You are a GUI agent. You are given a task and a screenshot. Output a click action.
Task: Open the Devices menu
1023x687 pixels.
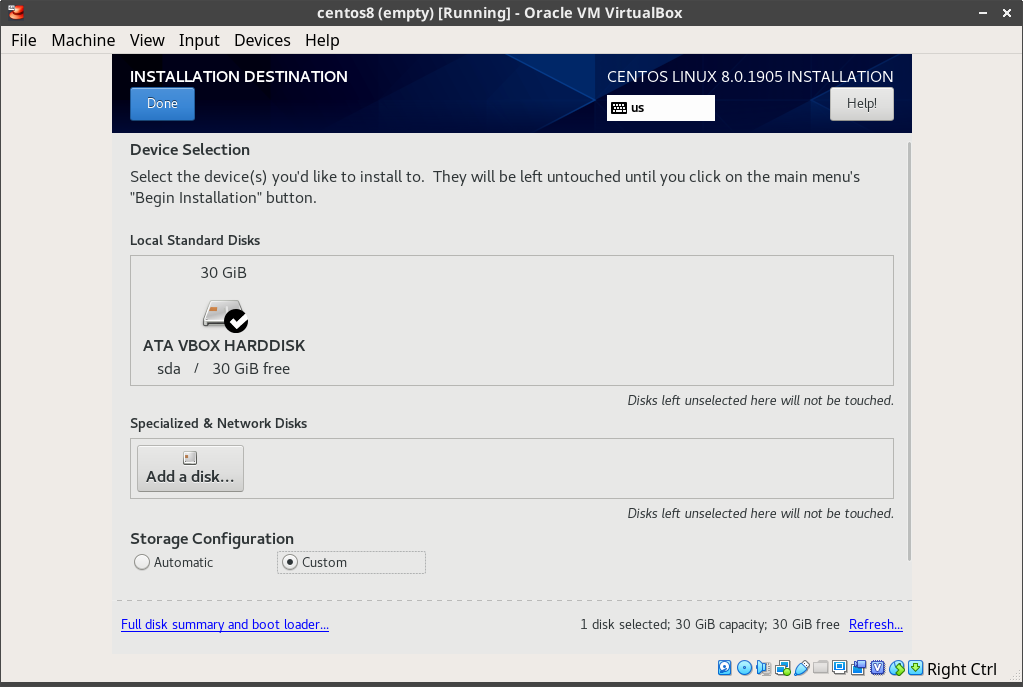pos(262,40)
